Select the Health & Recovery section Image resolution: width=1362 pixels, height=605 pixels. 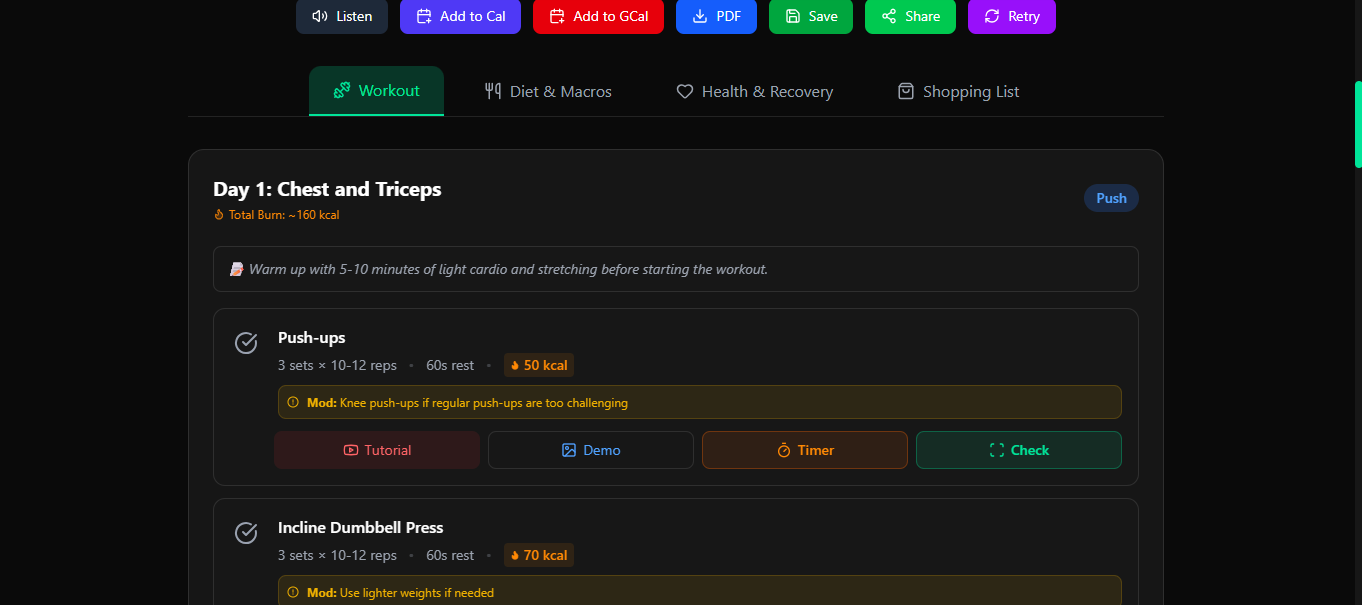754,91
